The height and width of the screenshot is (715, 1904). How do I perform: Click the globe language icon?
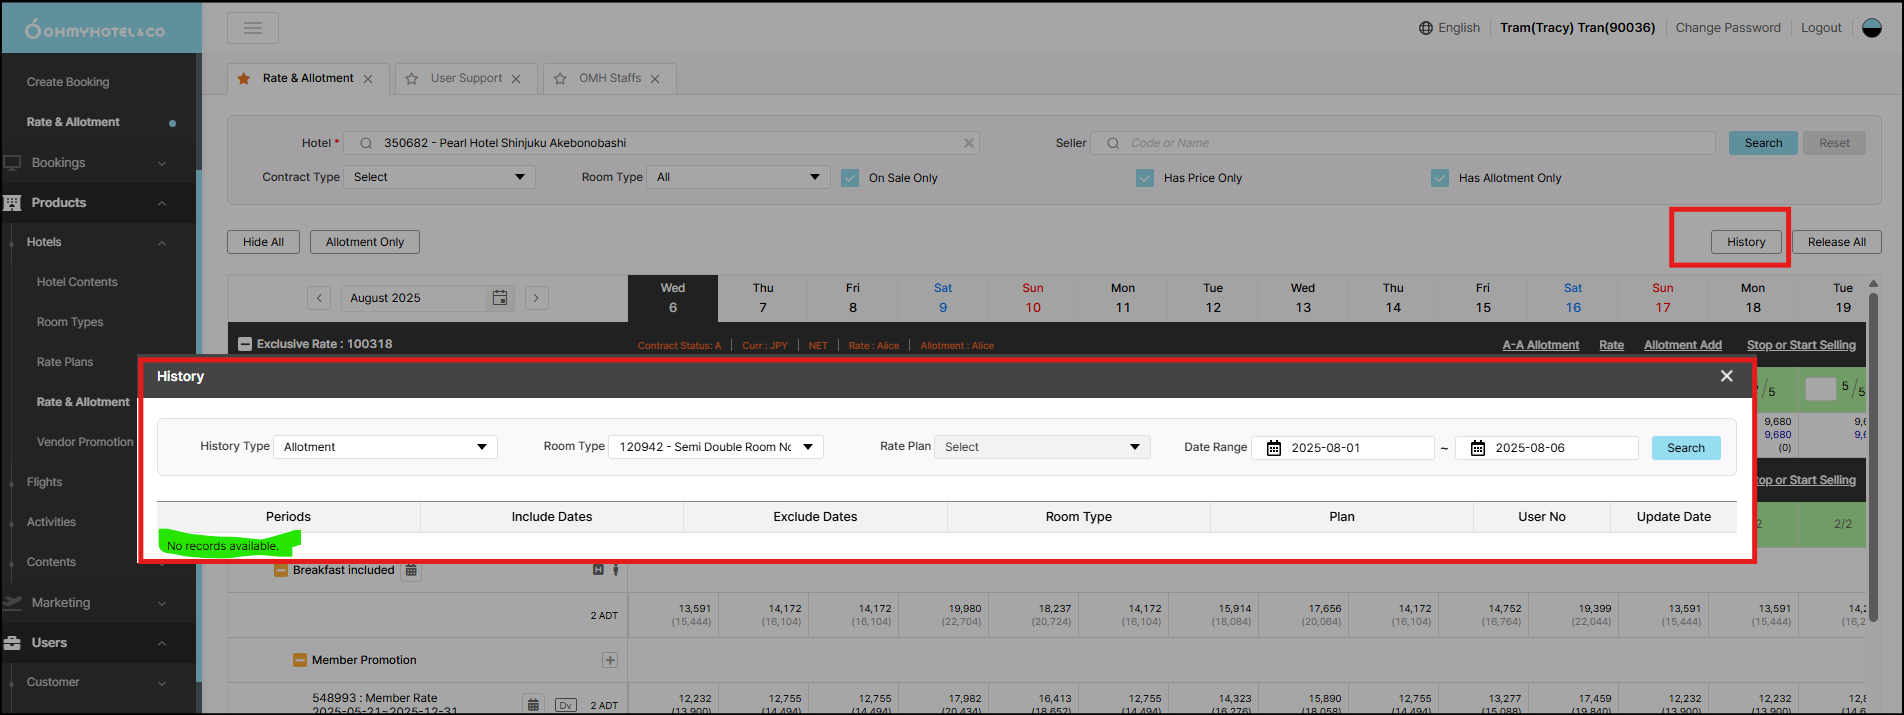pos(1426,28)
